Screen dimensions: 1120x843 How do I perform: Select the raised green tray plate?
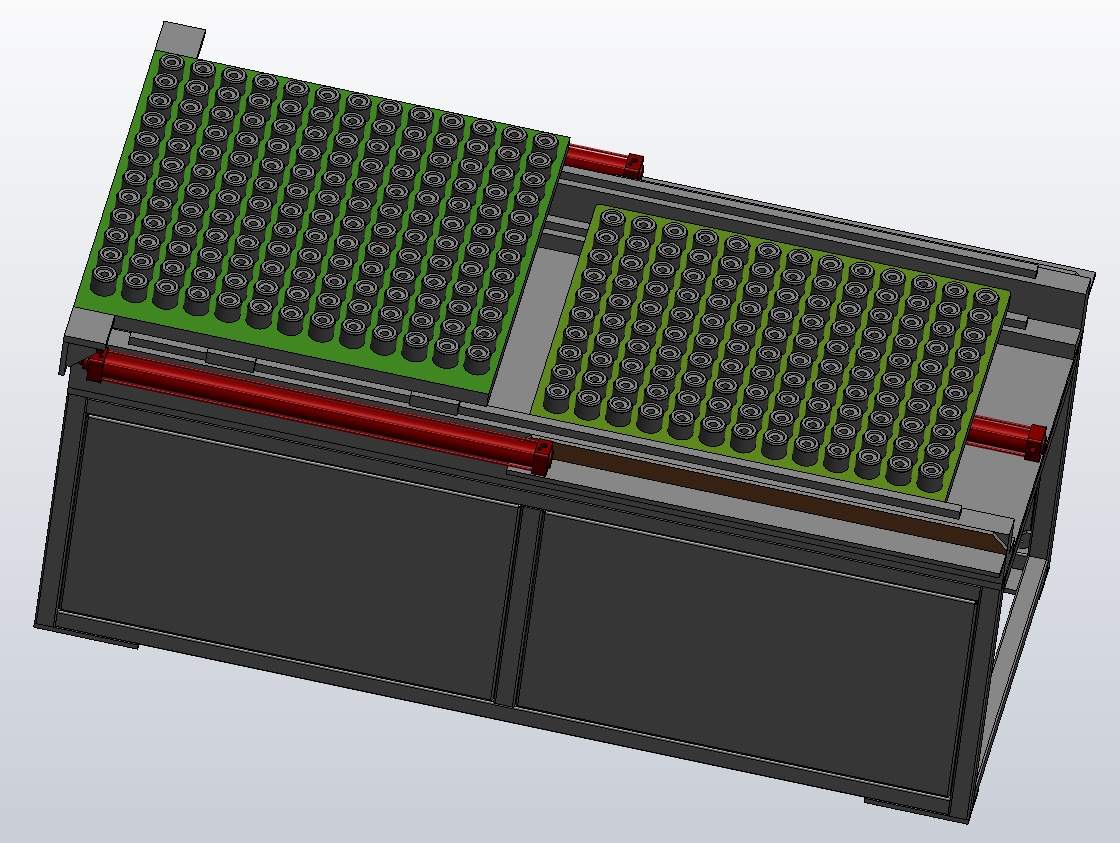point(323,221)
